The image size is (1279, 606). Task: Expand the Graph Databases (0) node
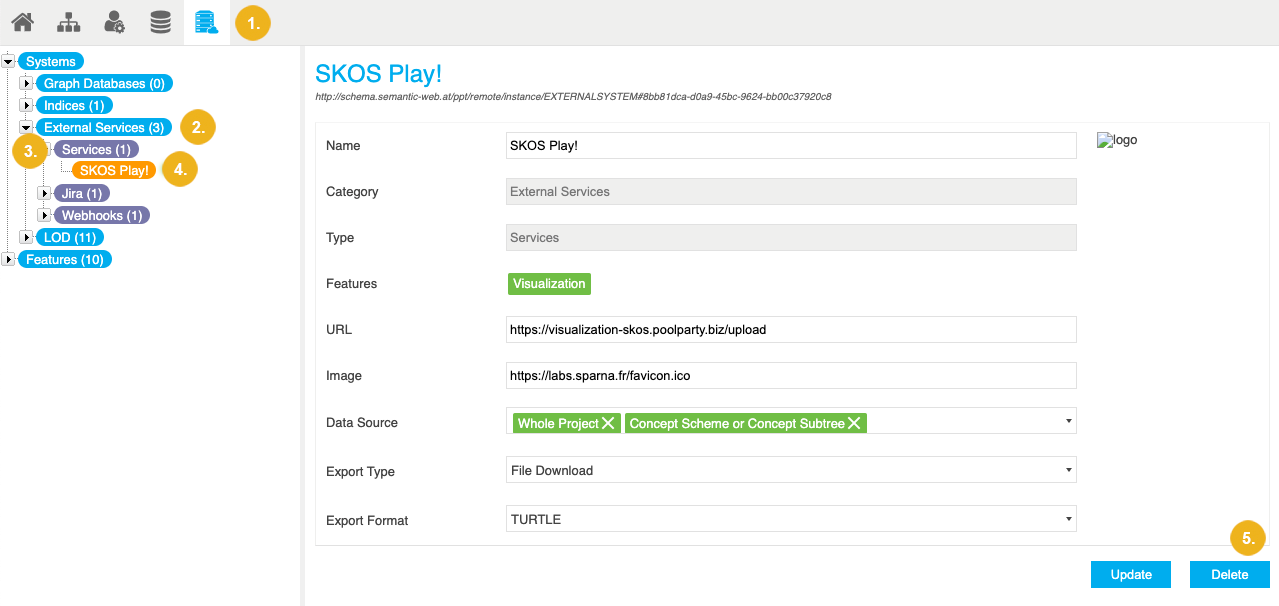click(26, 84)
